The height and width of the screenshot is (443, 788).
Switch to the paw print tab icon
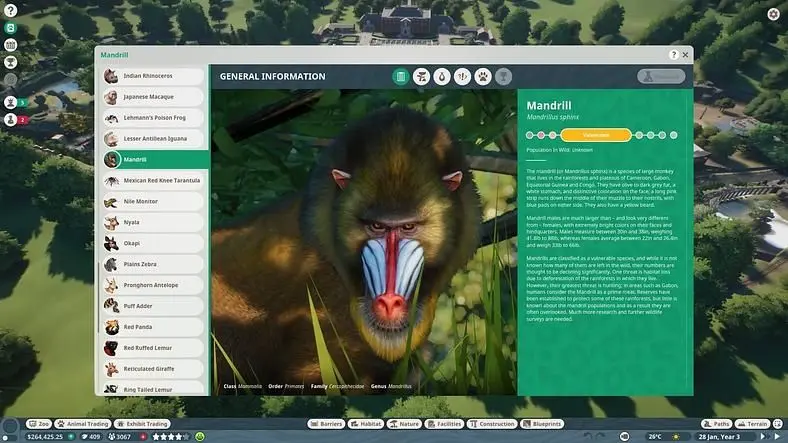483,77
